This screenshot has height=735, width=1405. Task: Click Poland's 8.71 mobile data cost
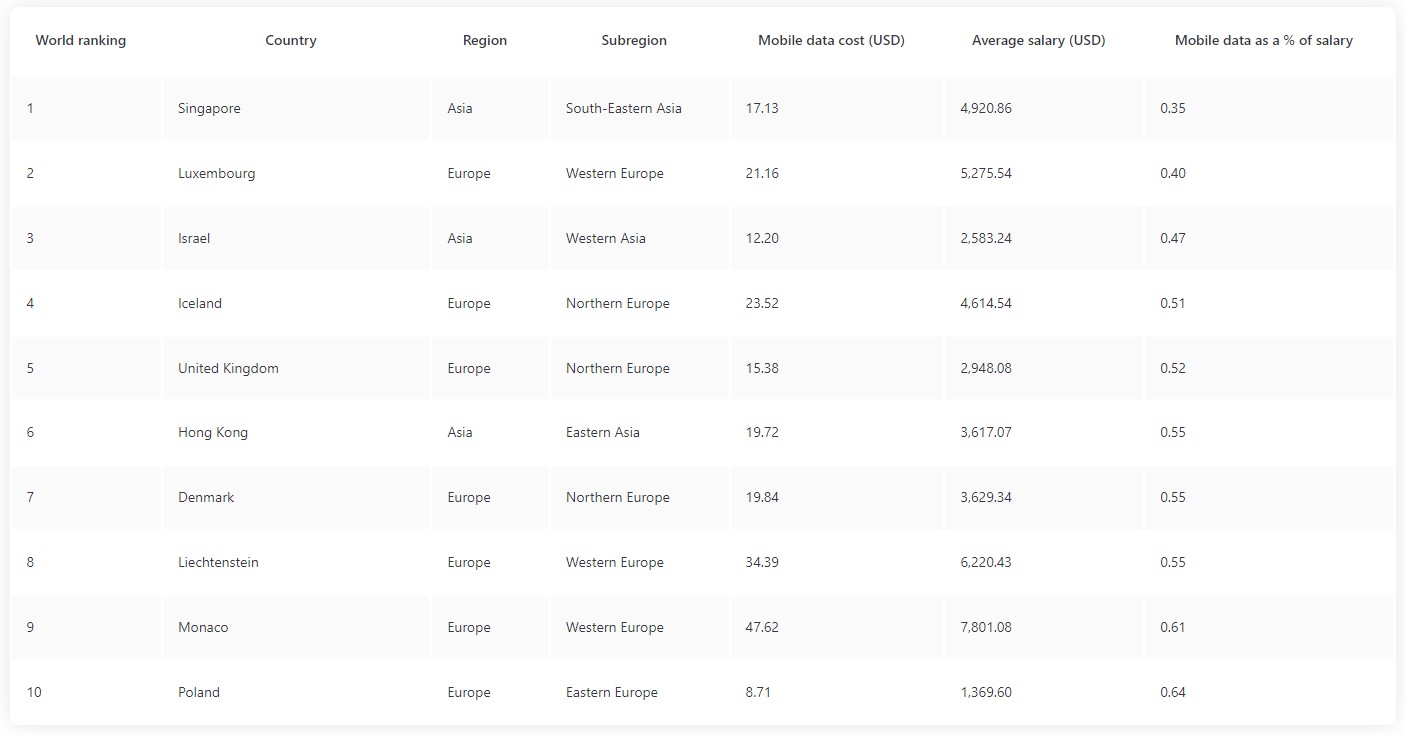[758, 693]
